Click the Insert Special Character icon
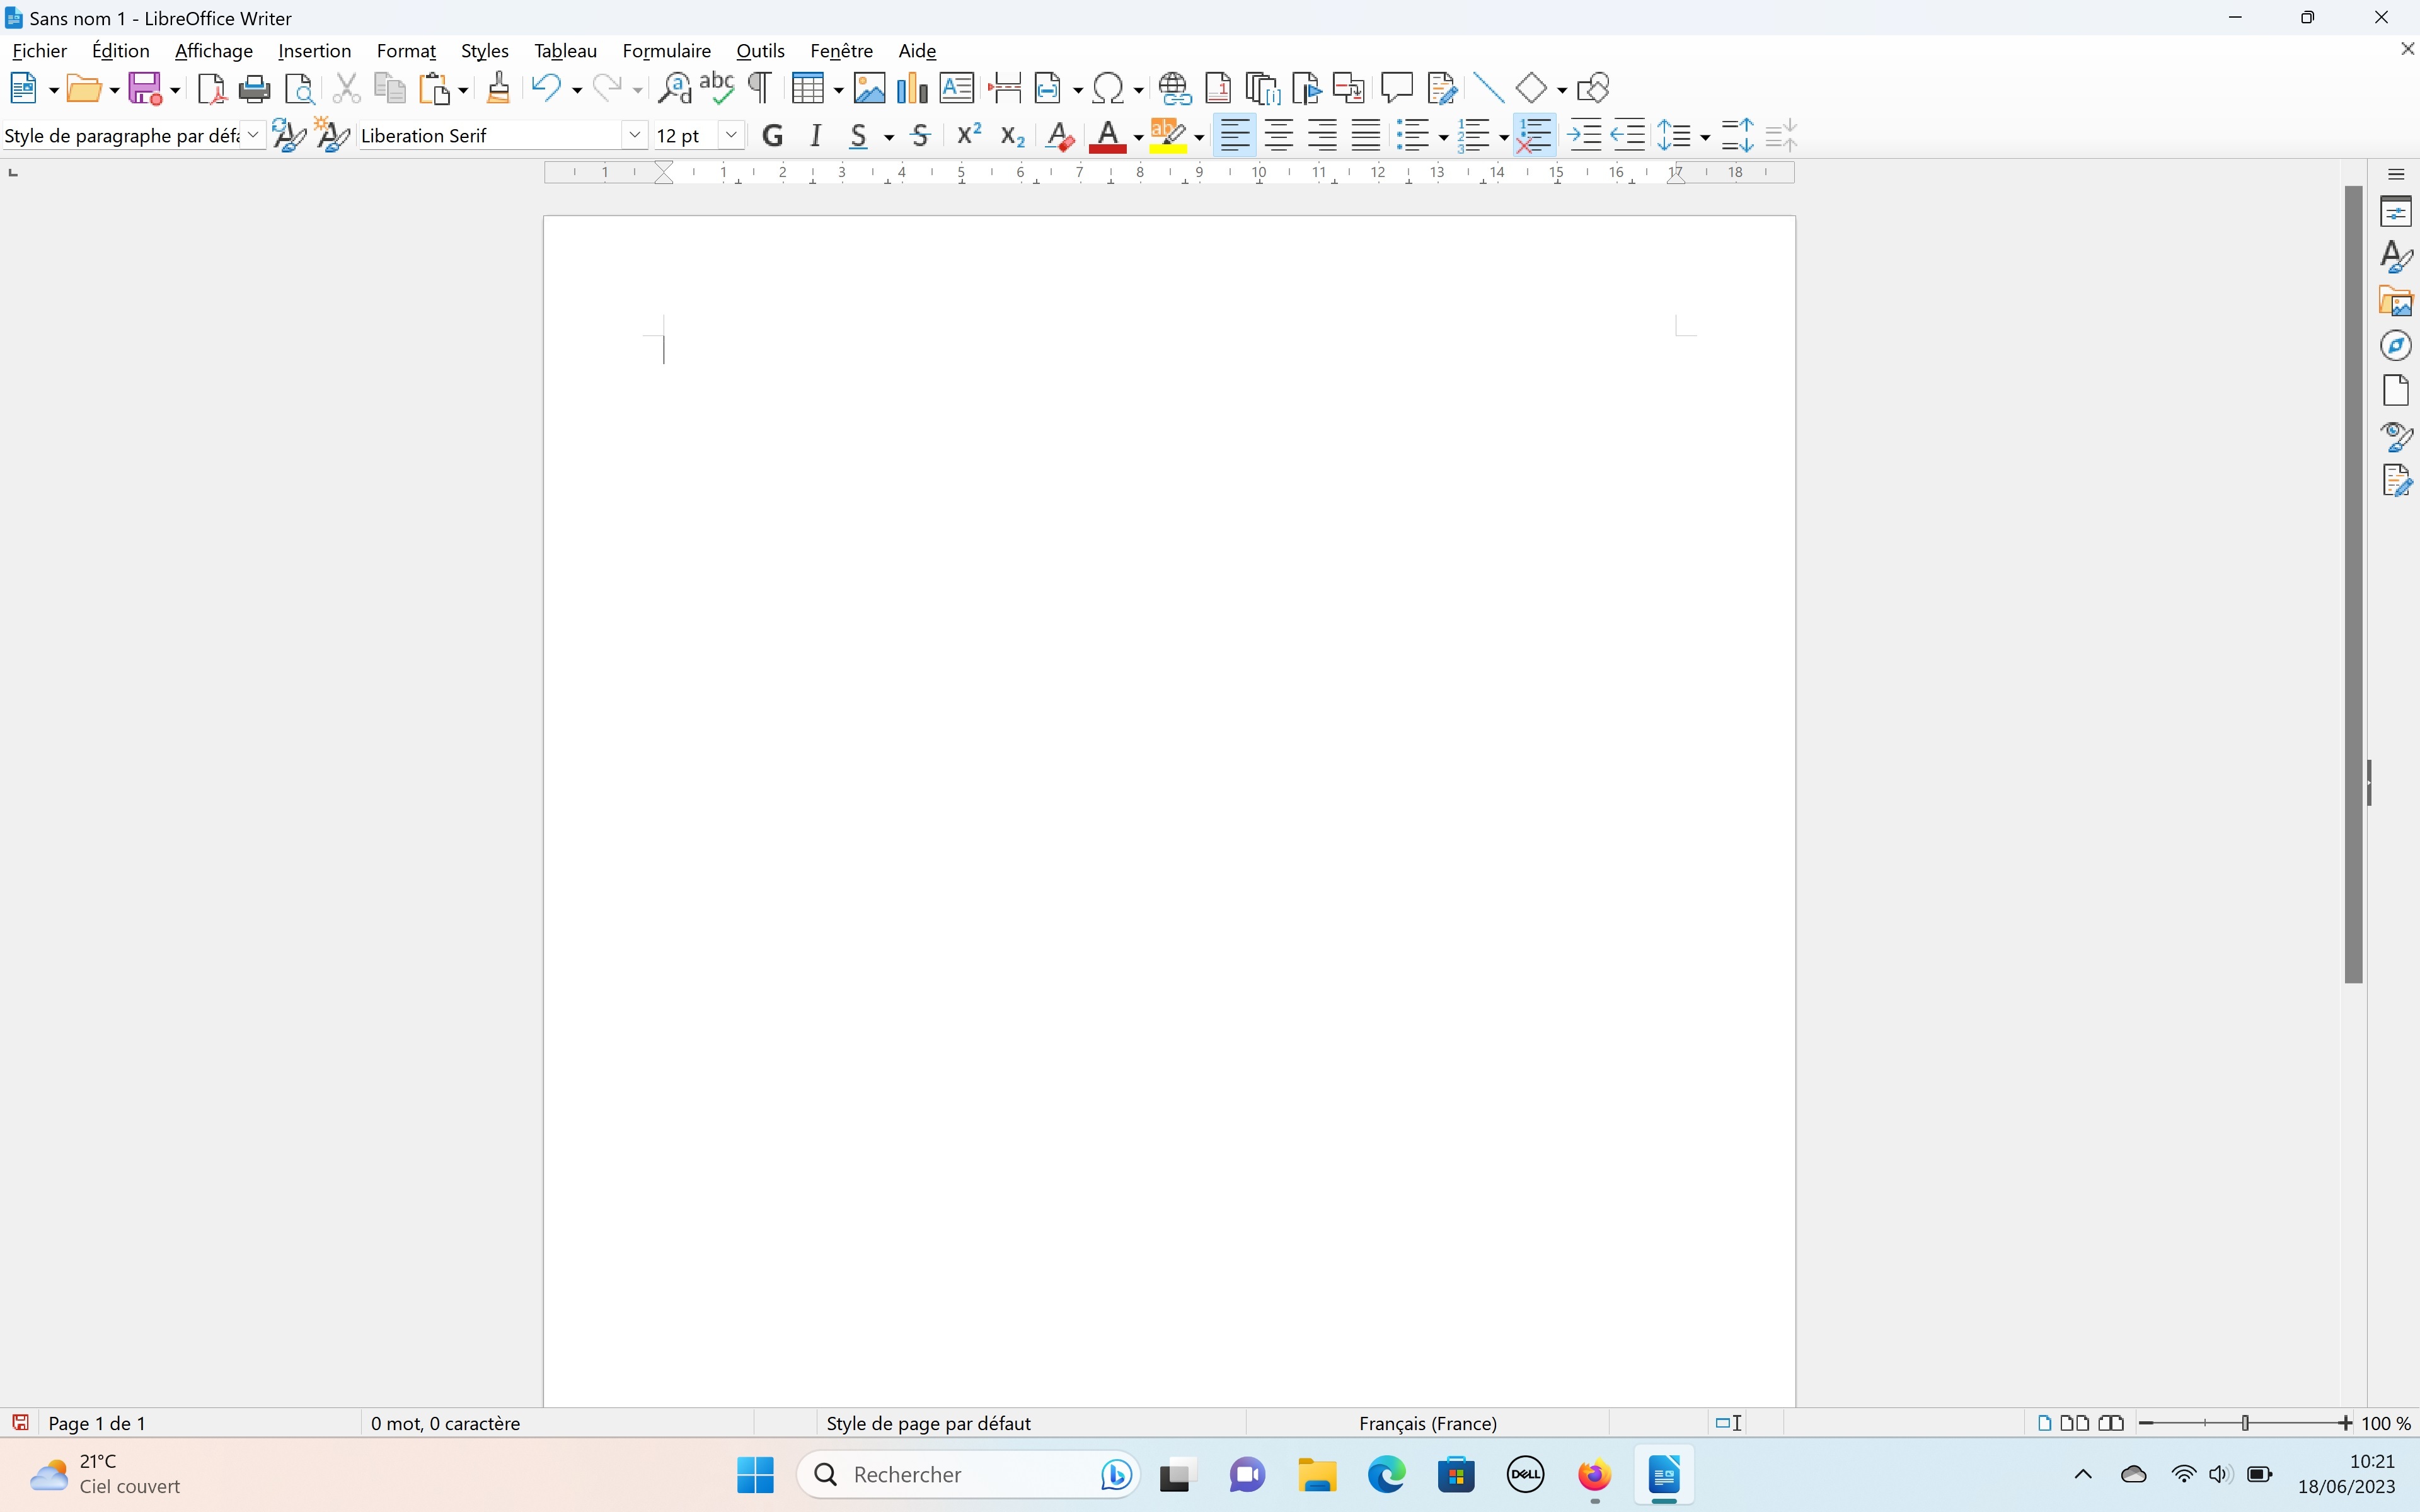Screen dimensions: 2420x1512 [x=1107, y=89]
